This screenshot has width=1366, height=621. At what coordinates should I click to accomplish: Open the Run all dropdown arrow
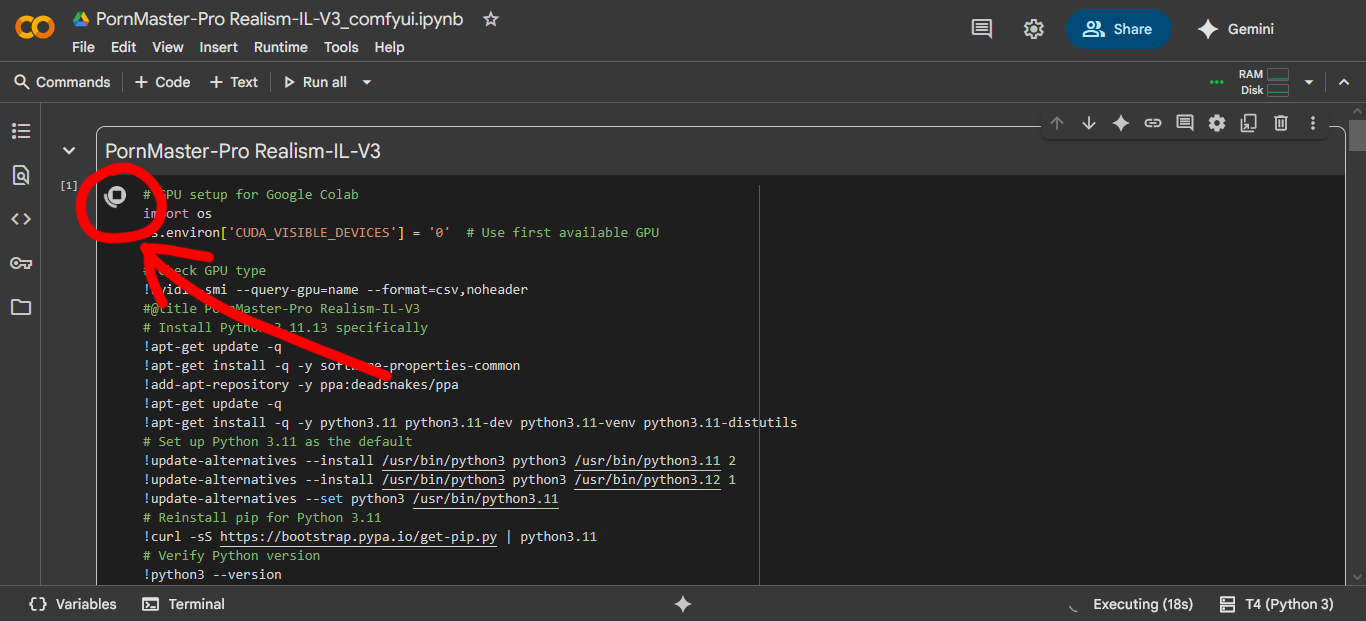coord(366,81)
